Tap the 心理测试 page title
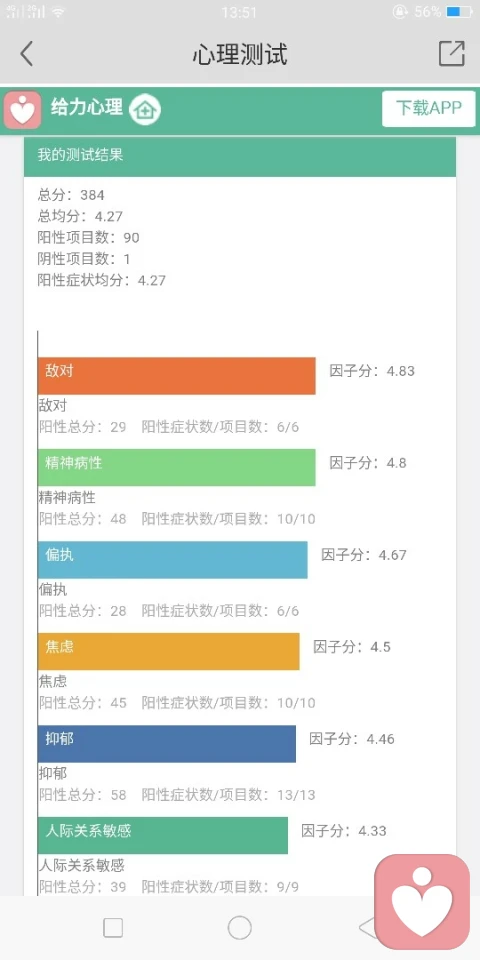Screen dimensions: 480x960 coord(240,54)
